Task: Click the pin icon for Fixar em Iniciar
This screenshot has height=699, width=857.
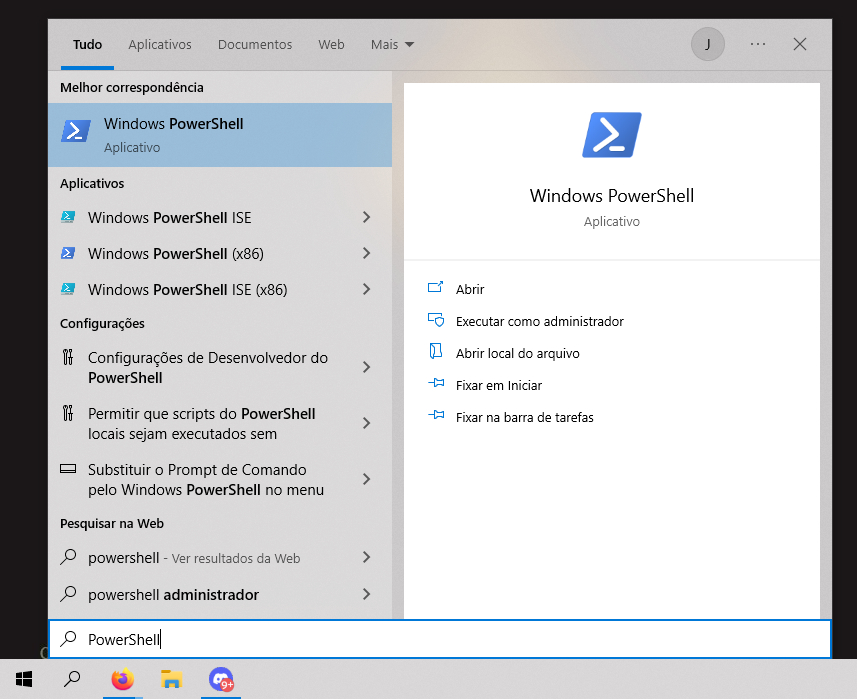Action: (436, 383)
